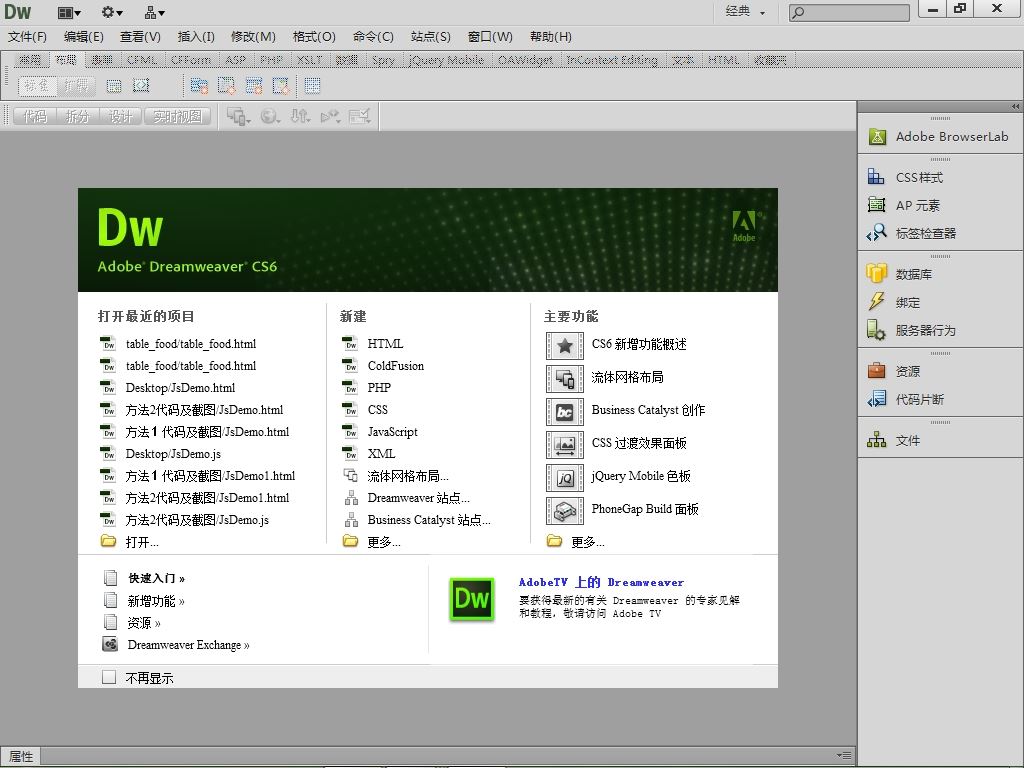Open the file management dropdown in the document toolbar
Viewport: 1024px width, 768px height.
(300, 116)
